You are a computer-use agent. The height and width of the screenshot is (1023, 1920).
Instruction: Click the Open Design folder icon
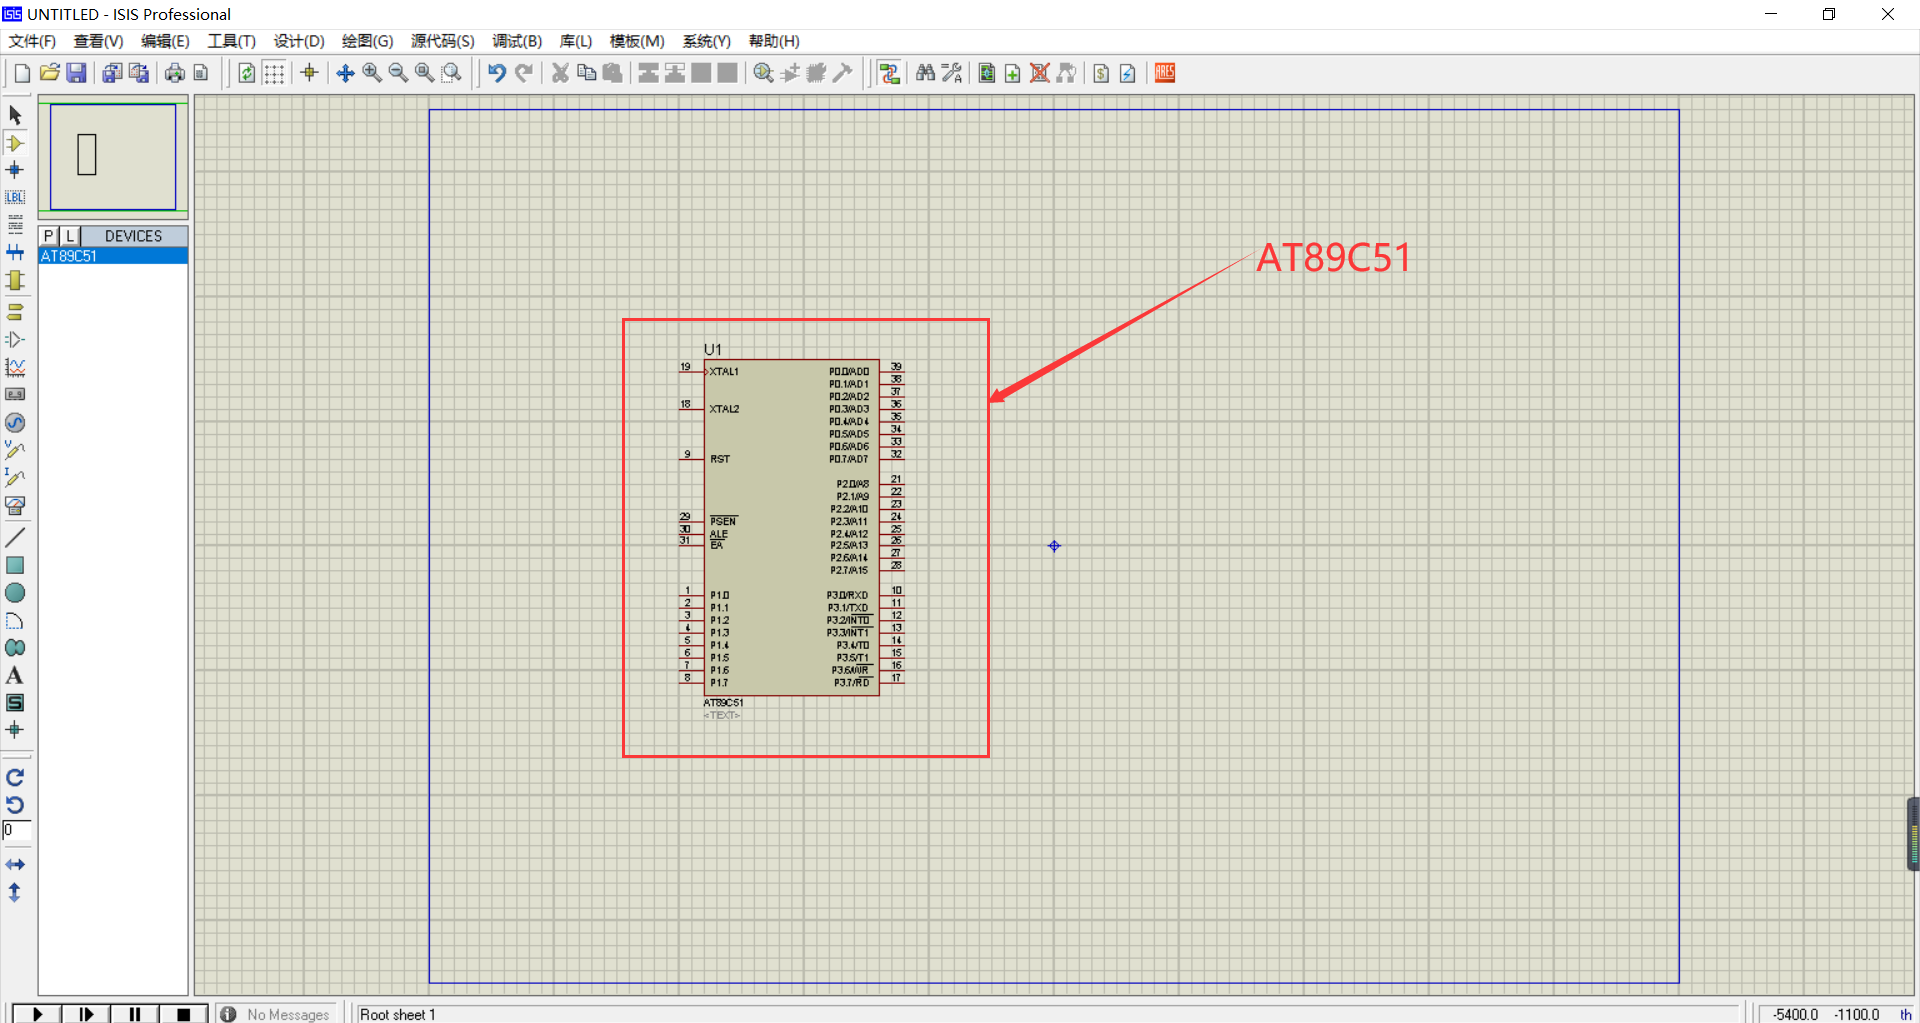[x=49, y=73]
